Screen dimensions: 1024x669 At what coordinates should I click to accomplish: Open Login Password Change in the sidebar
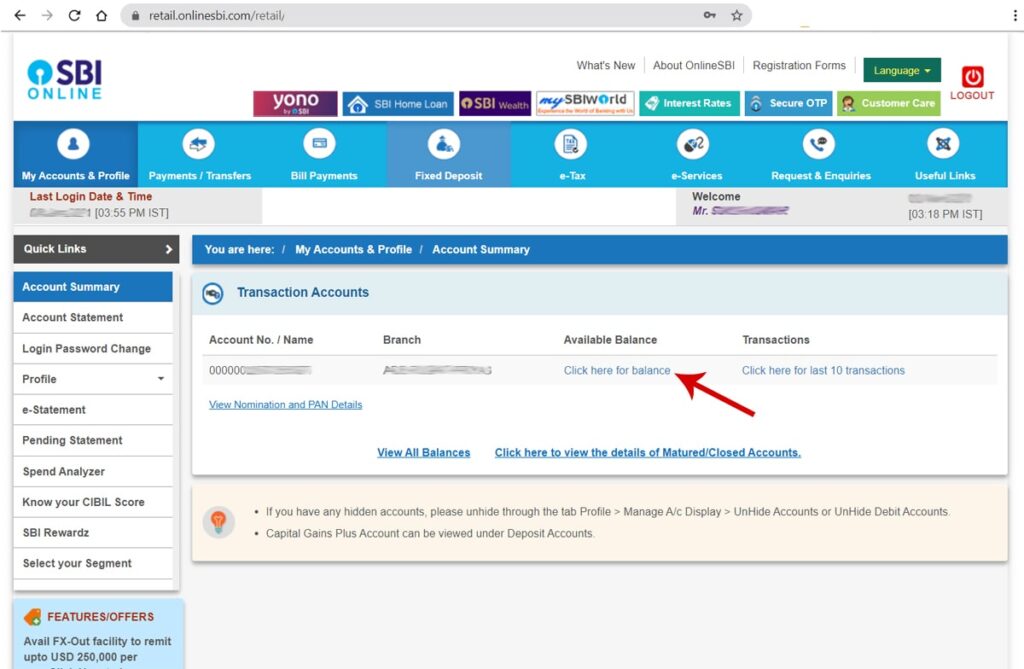[x=93, y=348]
